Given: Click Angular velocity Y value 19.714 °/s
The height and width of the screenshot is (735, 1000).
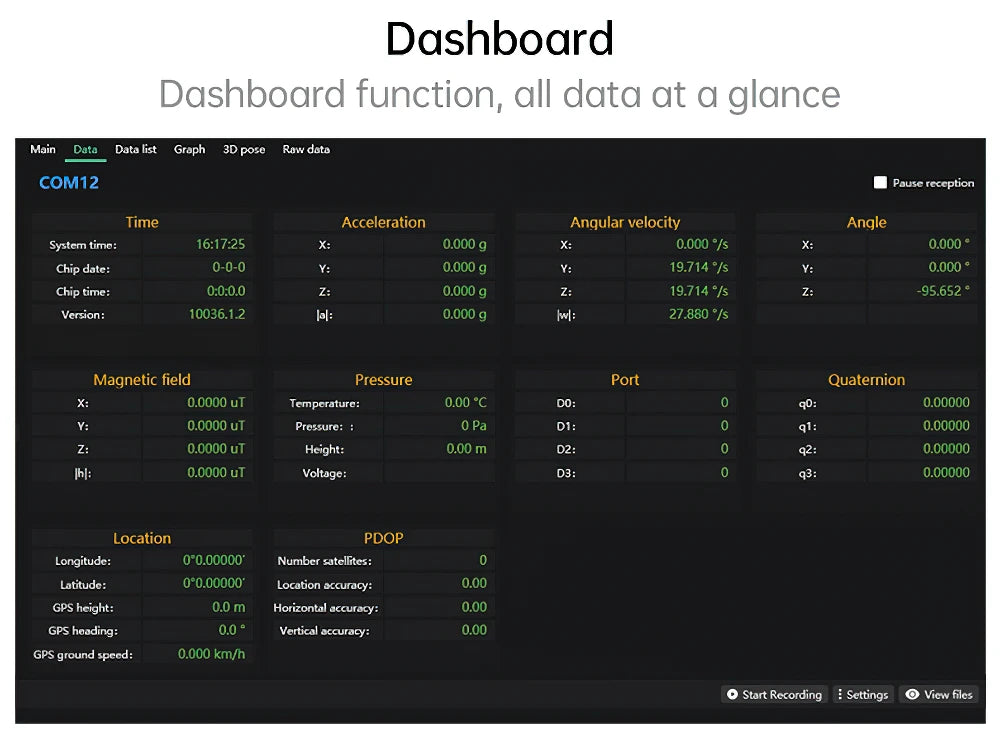Looking at the screenshot, I should click(x=698, y=267).
